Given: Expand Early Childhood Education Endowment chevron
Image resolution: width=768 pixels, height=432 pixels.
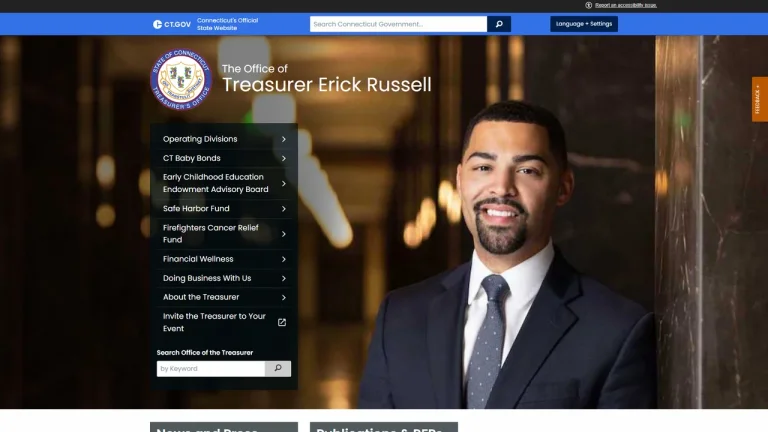Looking at the screenshot, I should [x=284, y=183].
